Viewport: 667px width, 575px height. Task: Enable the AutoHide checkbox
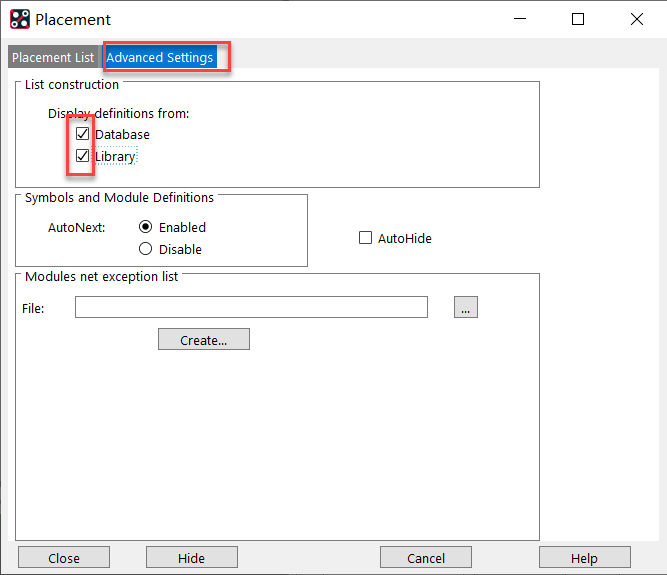(x=366, y=238)
